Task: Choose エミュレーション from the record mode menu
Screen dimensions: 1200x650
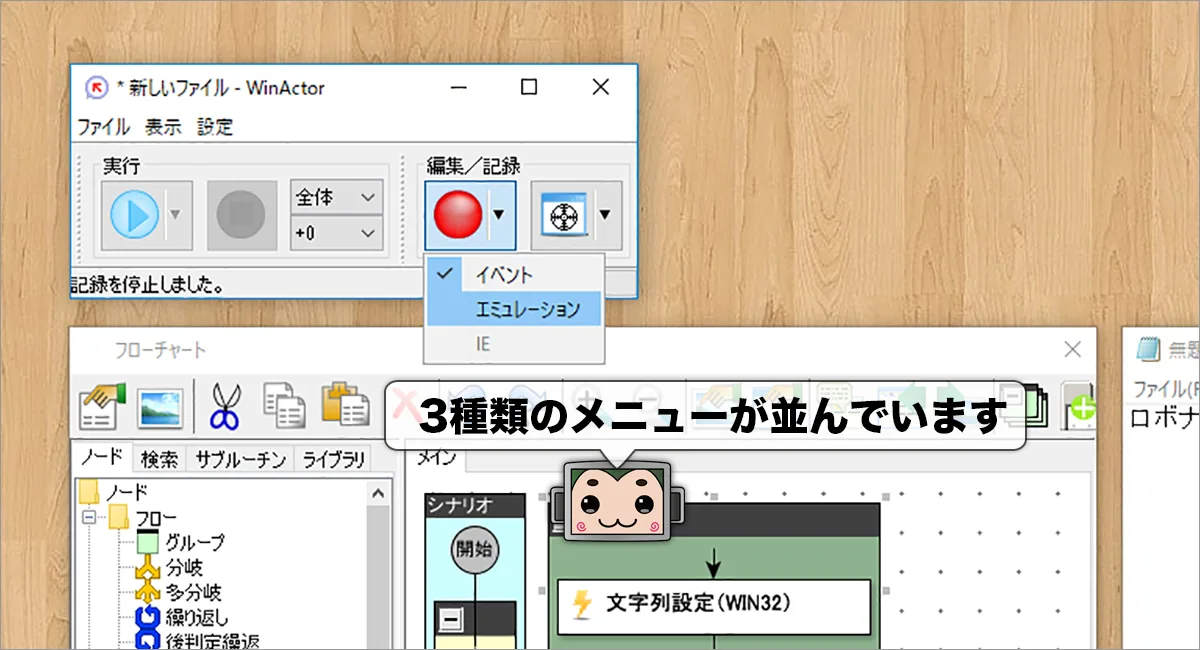Action: click(515, 309)
